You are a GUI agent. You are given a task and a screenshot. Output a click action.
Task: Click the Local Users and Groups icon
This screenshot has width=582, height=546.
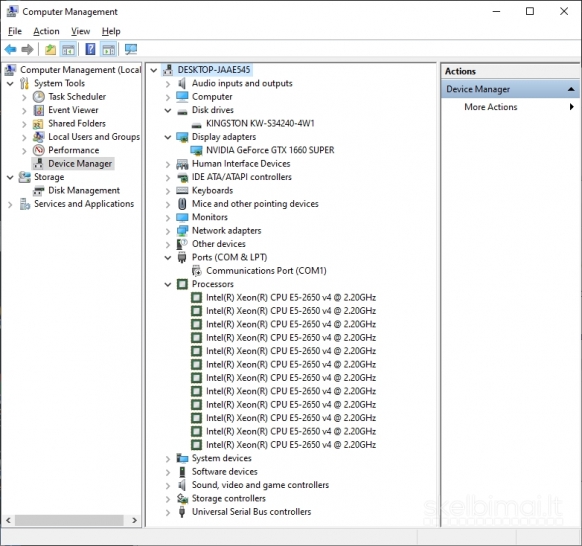39,137
